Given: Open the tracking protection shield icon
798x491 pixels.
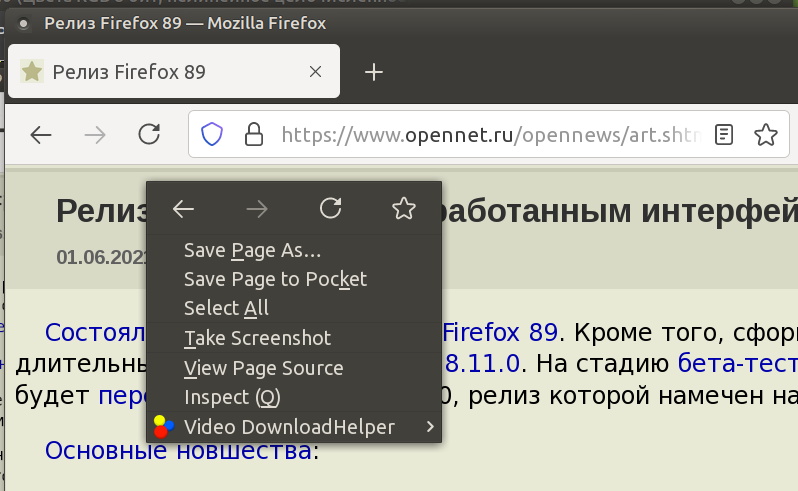Looking at the screenshot, I should (212, 134).
